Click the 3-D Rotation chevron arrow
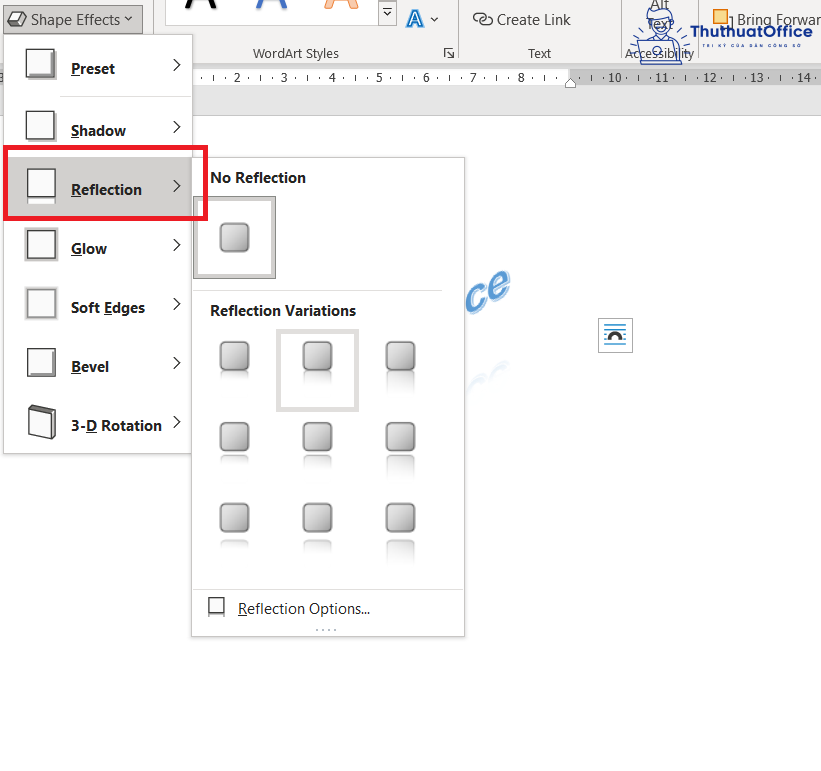This screenshot has height=771, width=821. pos(176,422)
